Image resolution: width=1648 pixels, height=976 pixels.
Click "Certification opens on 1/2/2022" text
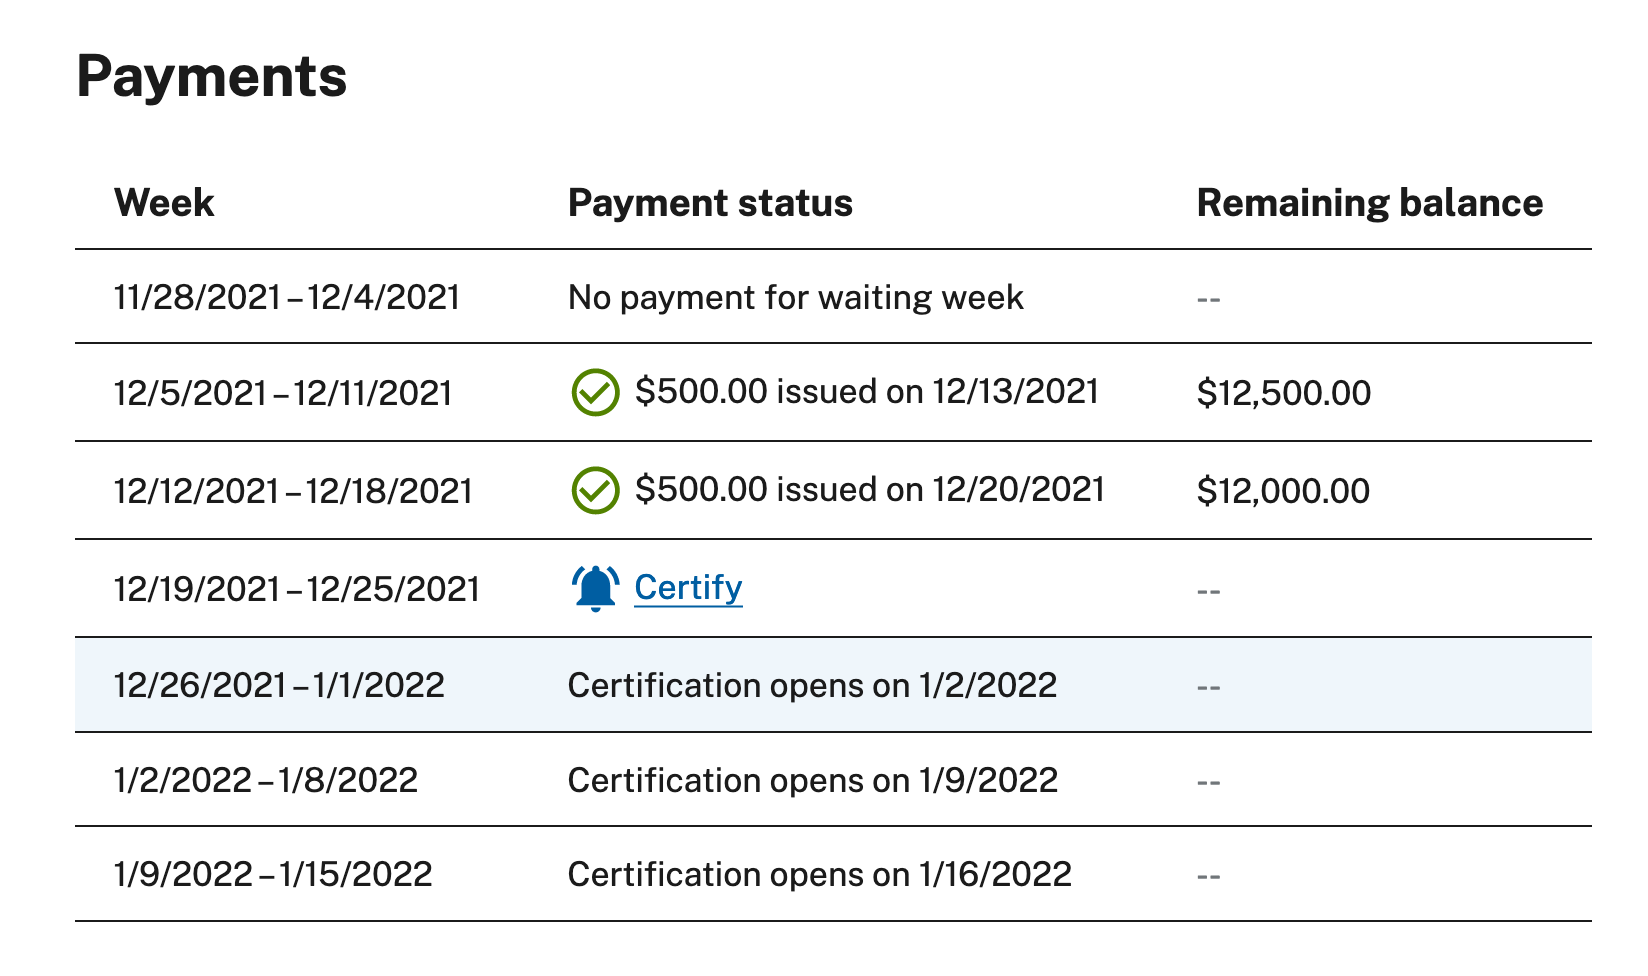coord(812,685)
